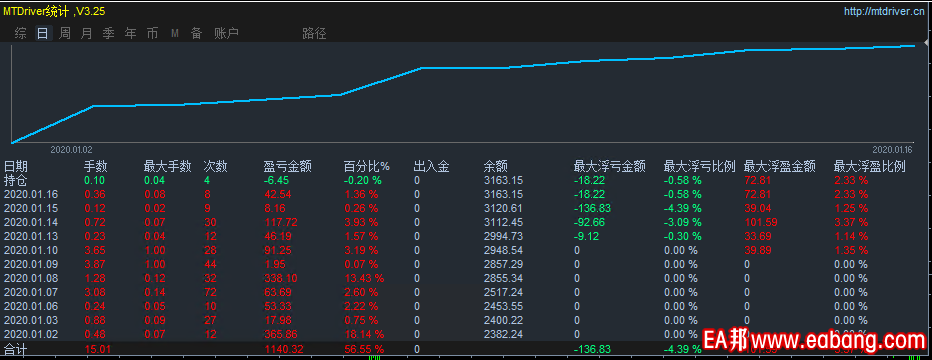The height and width of the screenshot is (360, 932).
Task: Click the 最大浮亏金额 column header
Action: (609, 166)
